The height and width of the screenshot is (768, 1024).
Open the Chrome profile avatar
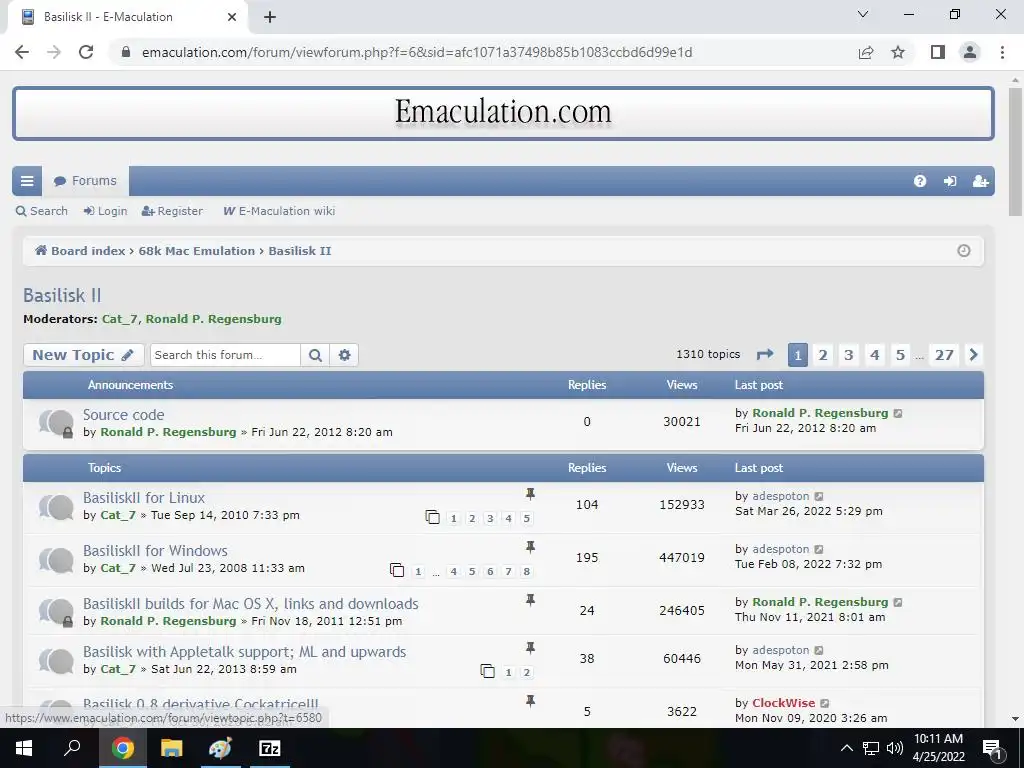point(970,52)
